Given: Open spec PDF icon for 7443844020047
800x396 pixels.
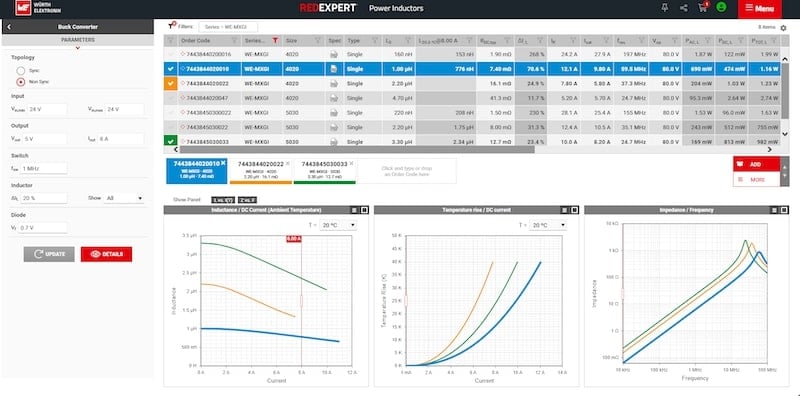Looking at the screenshot, I should (x=334, y=97).
